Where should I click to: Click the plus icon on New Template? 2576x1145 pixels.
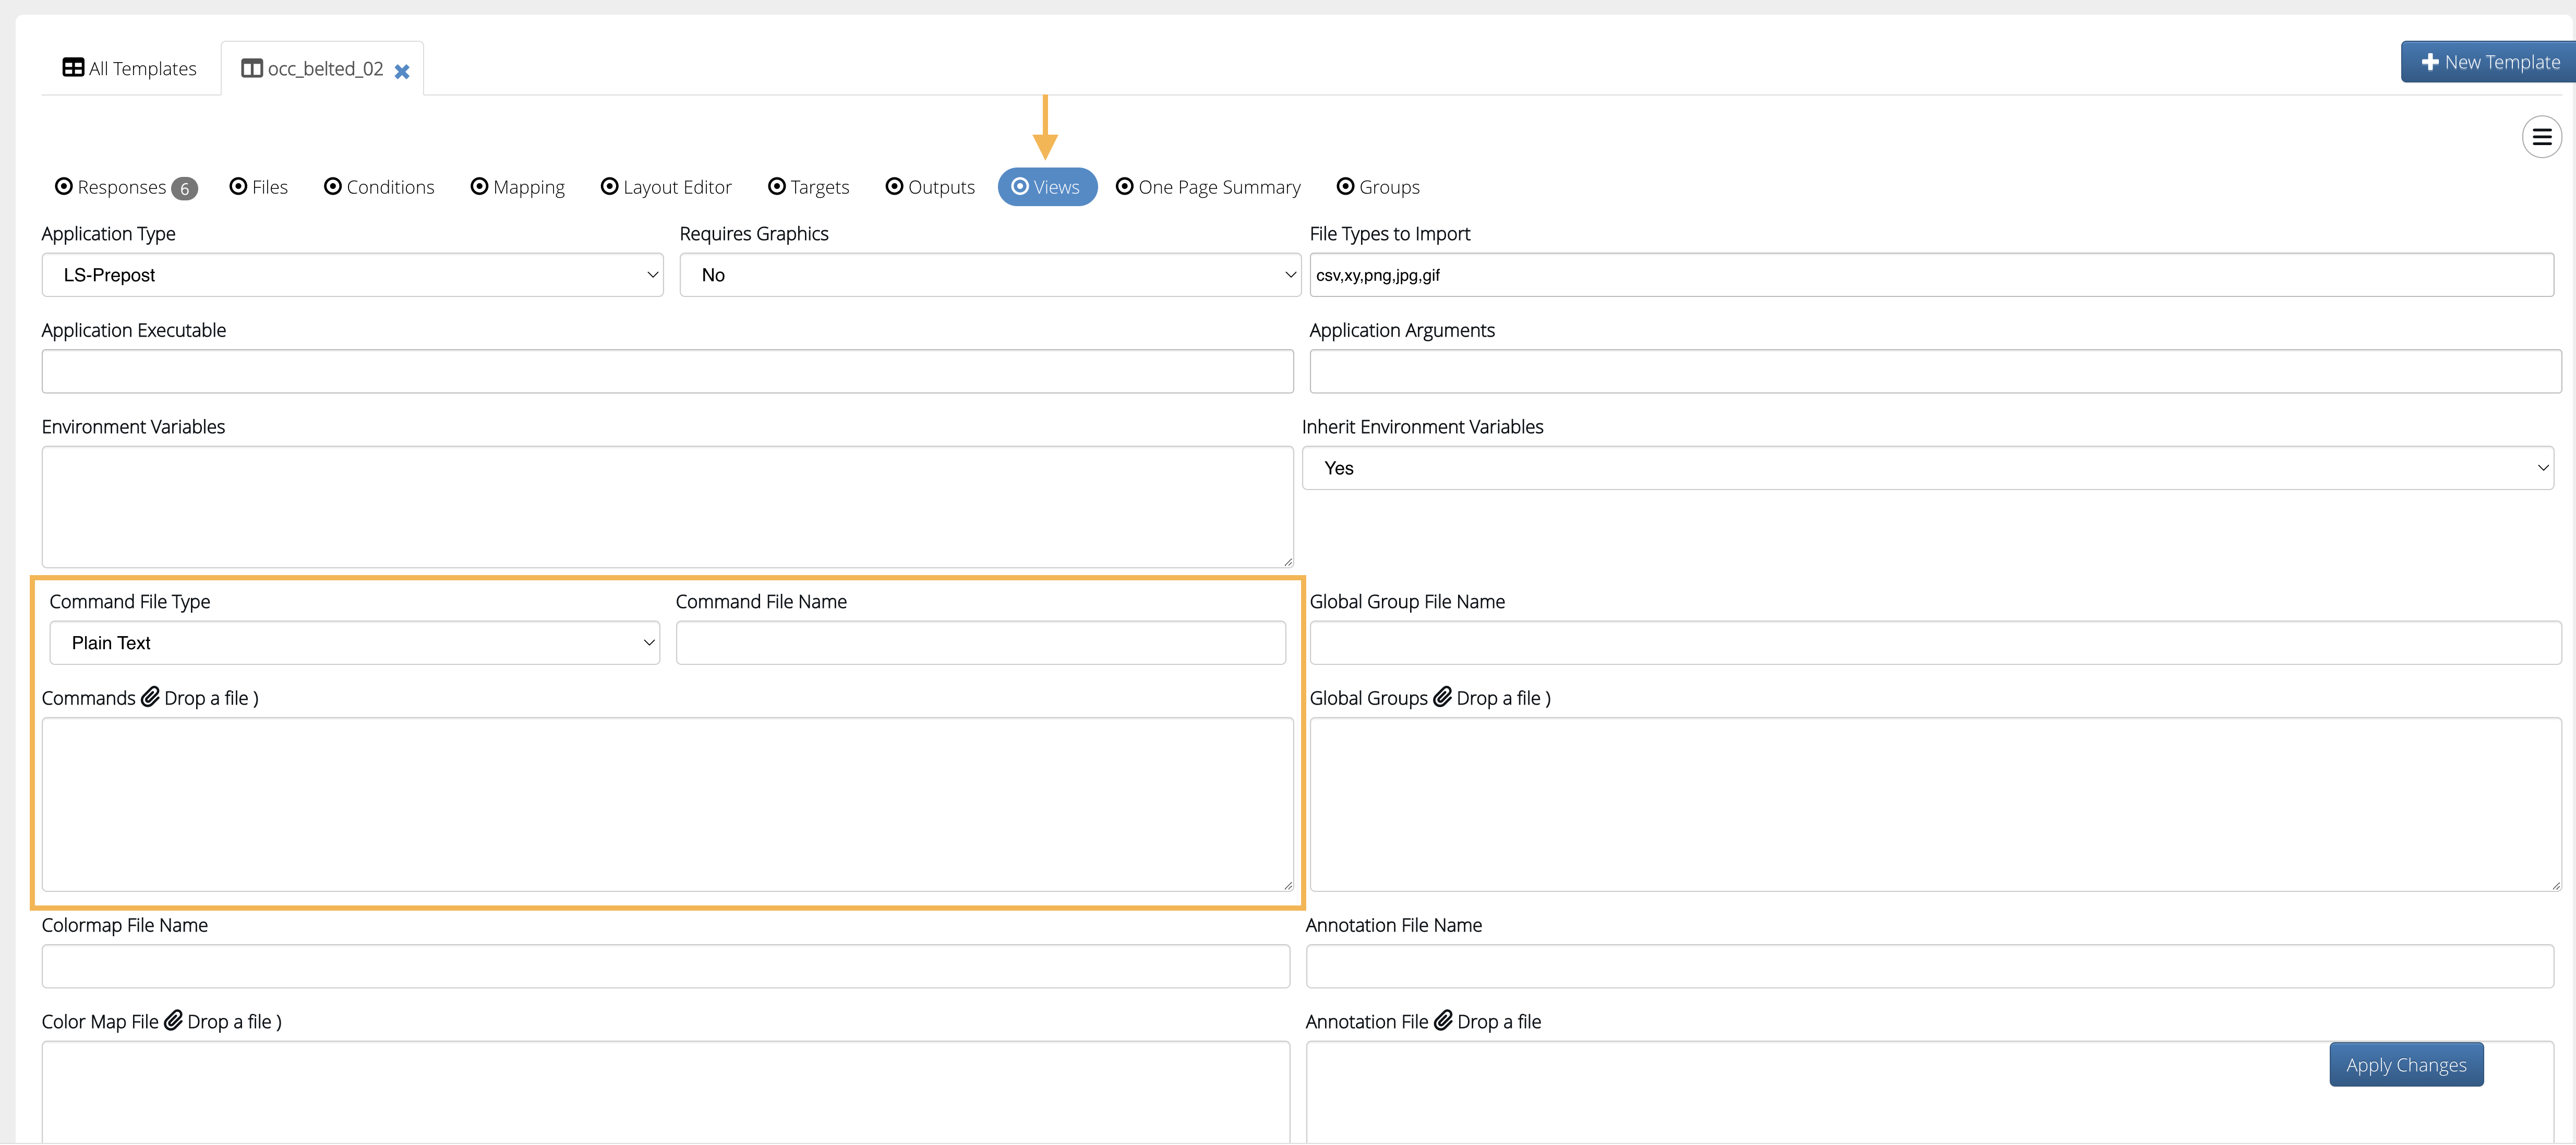(2429, 62)
